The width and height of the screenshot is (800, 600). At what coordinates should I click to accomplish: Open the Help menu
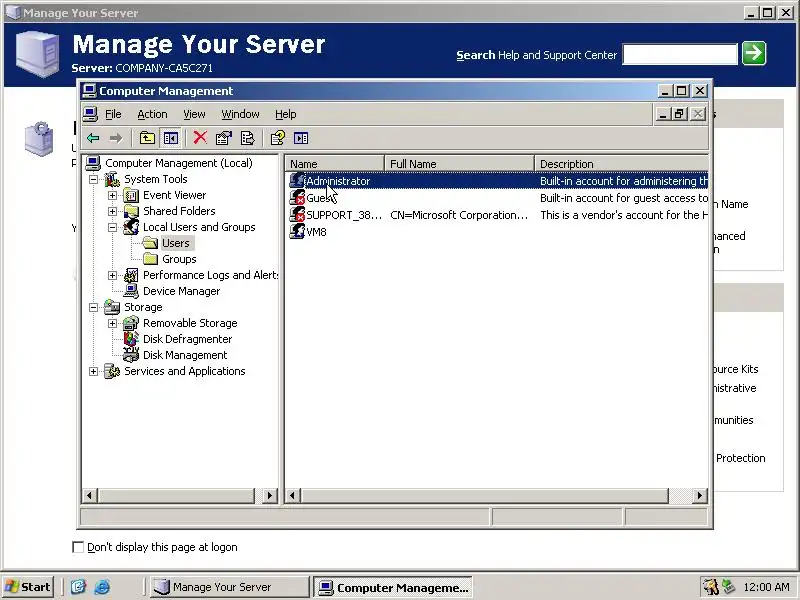pyautogui.click(x=285, y=114)
